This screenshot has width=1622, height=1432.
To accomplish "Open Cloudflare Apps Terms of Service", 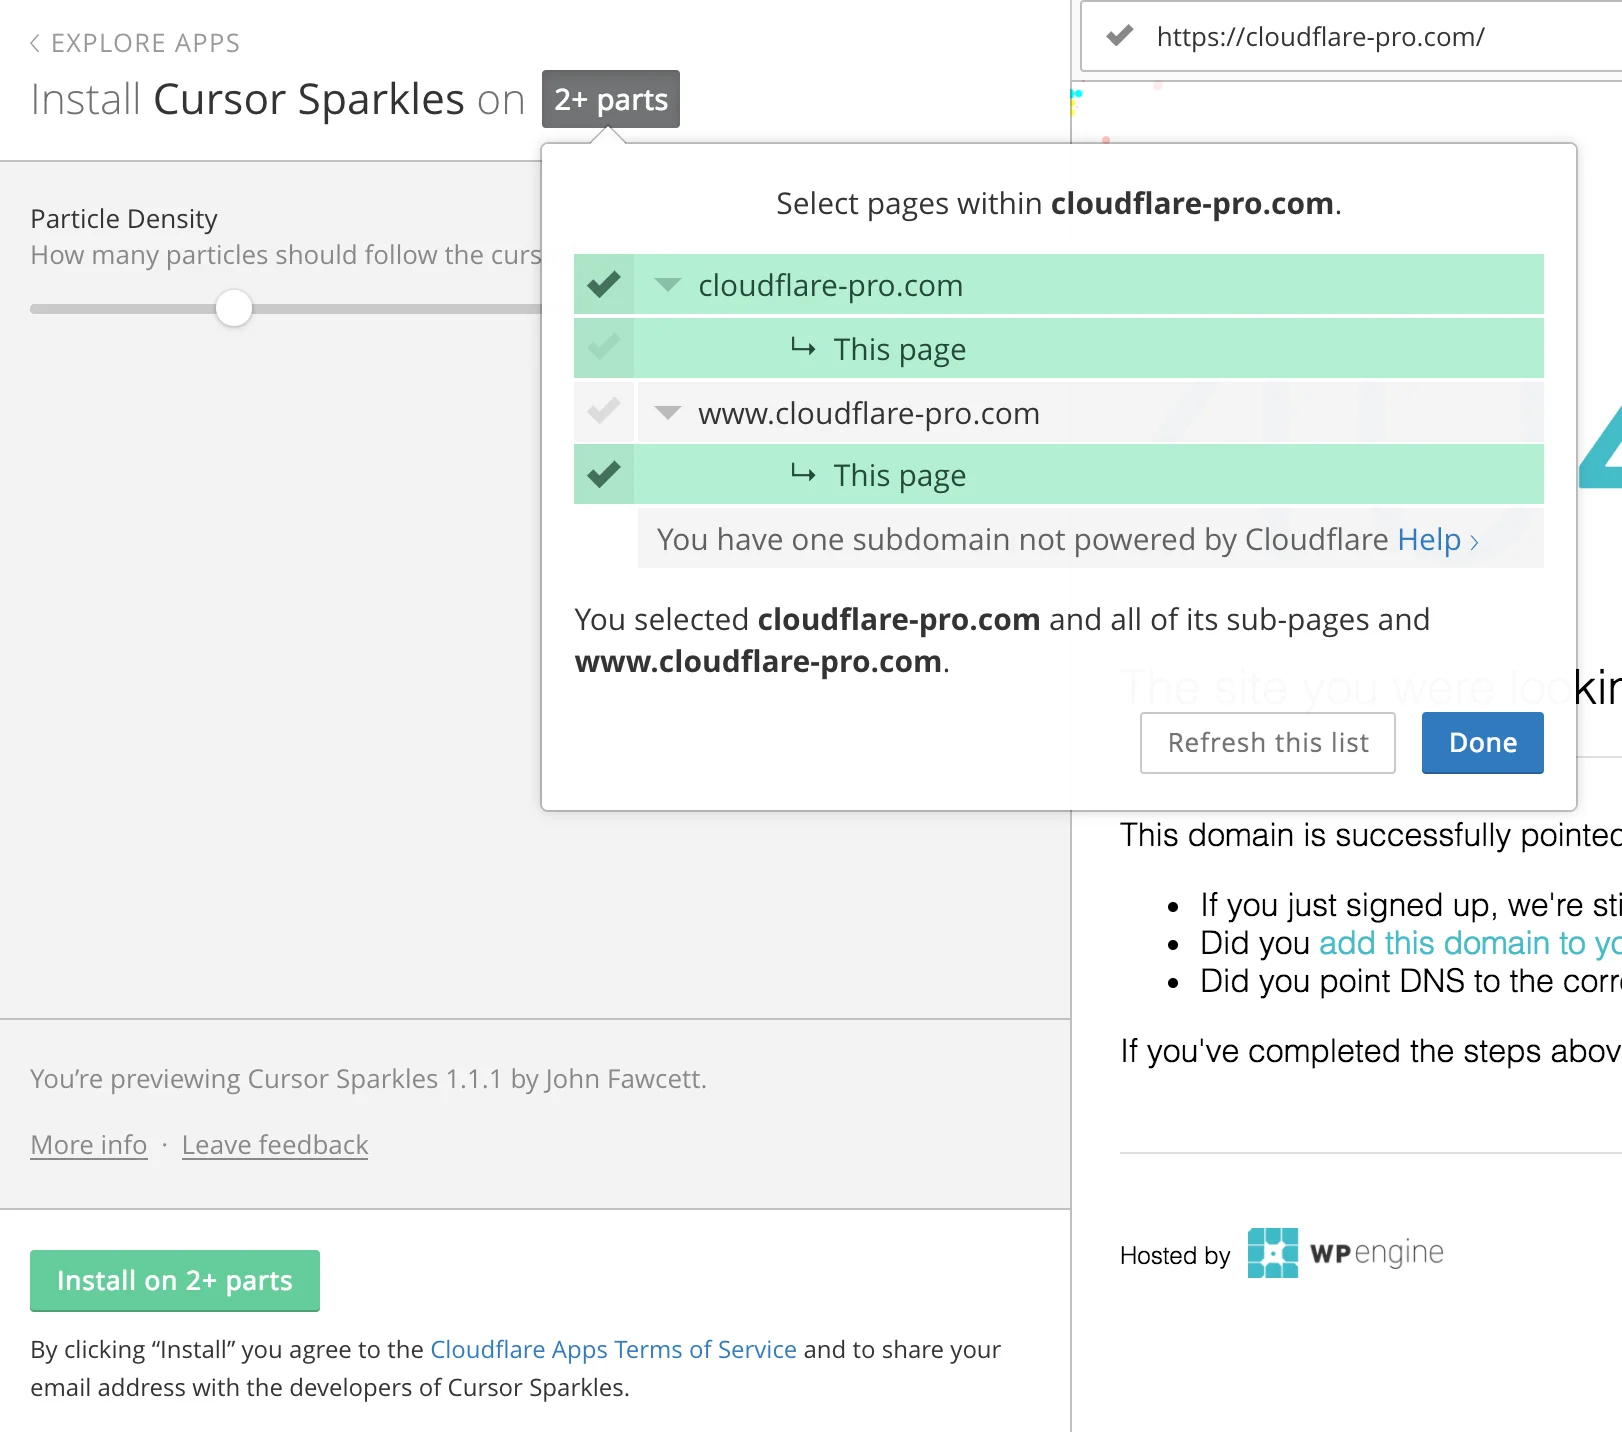I will click(613, 1350).
